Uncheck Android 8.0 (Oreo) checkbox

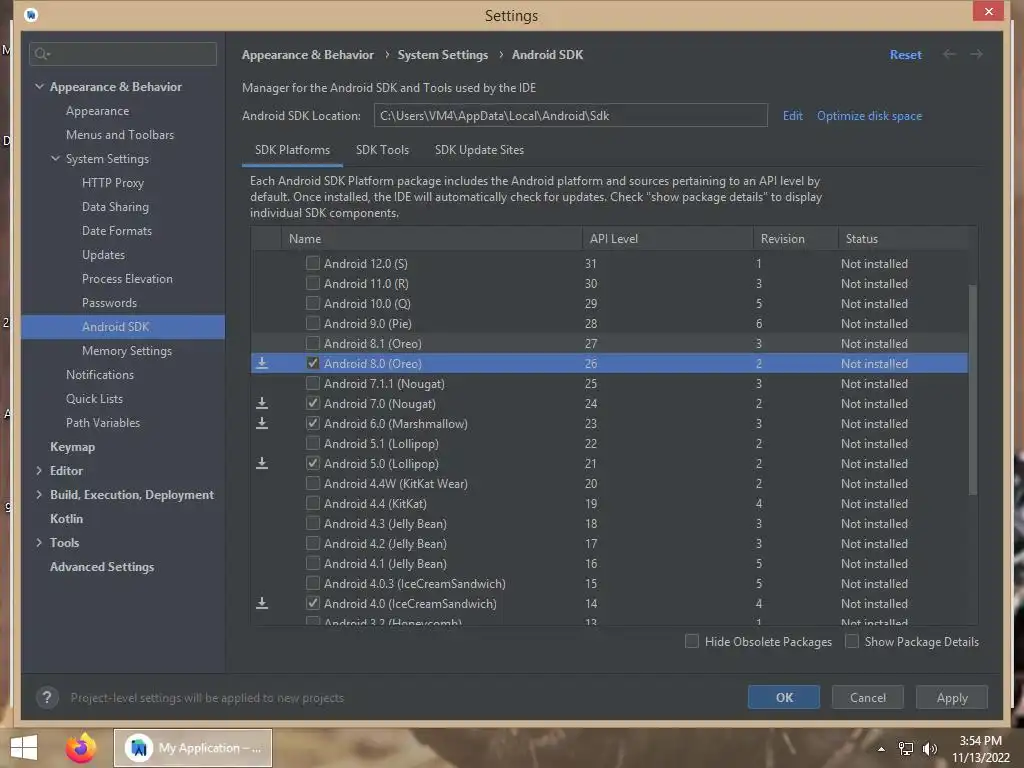(313, 363)
